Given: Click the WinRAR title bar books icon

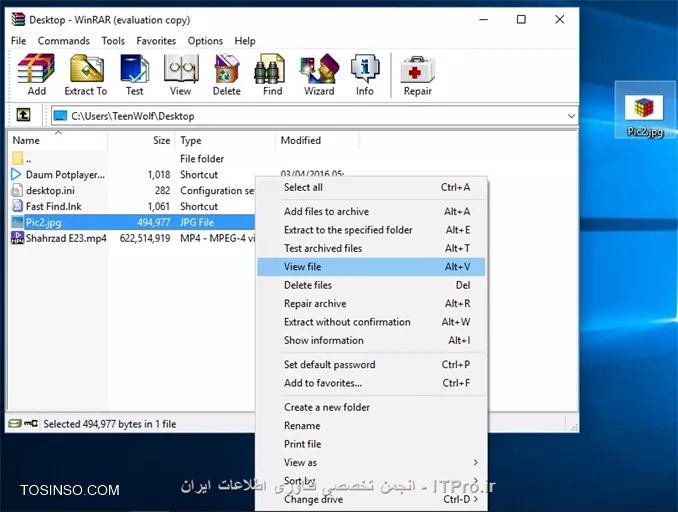Looking at the screenshot, I should 18,19.
